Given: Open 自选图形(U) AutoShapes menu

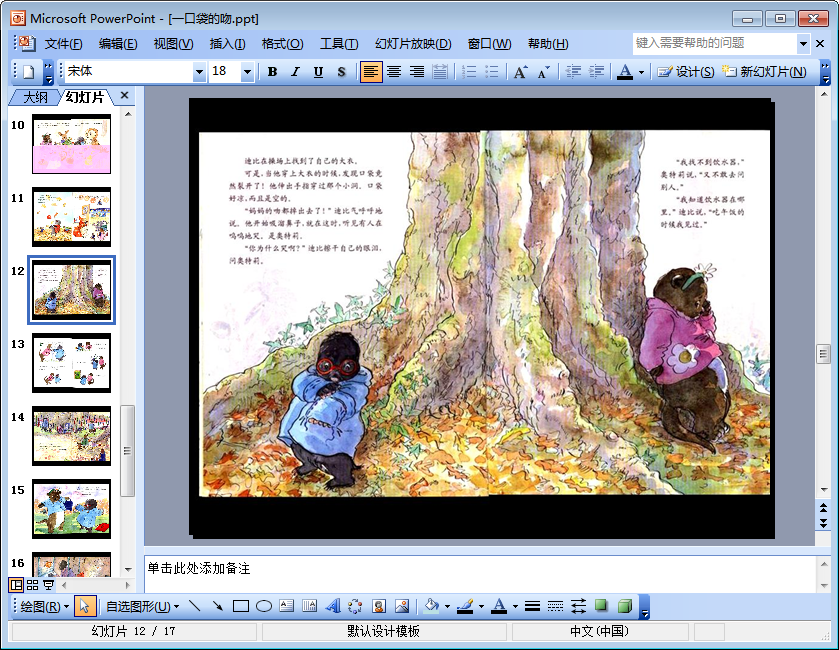Looking at the screenshot, I should [x=142, y=606].
